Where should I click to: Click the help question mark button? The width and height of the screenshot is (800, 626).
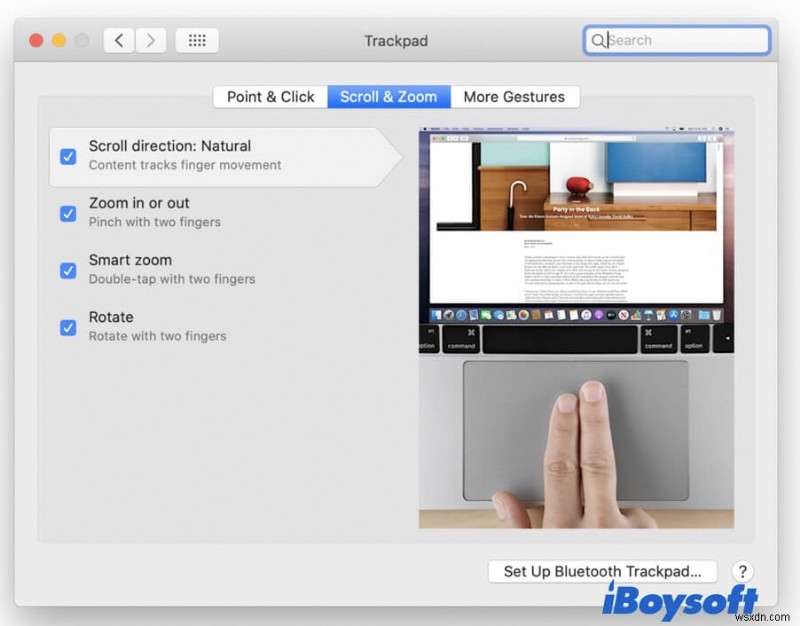tap(743, 571)
